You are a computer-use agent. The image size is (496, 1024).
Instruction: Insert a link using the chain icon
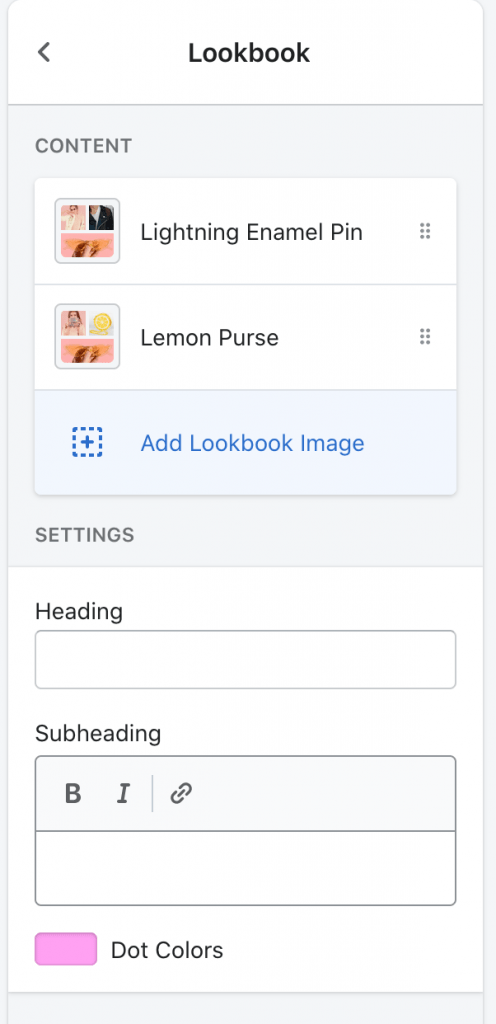(x=181, y=793)
